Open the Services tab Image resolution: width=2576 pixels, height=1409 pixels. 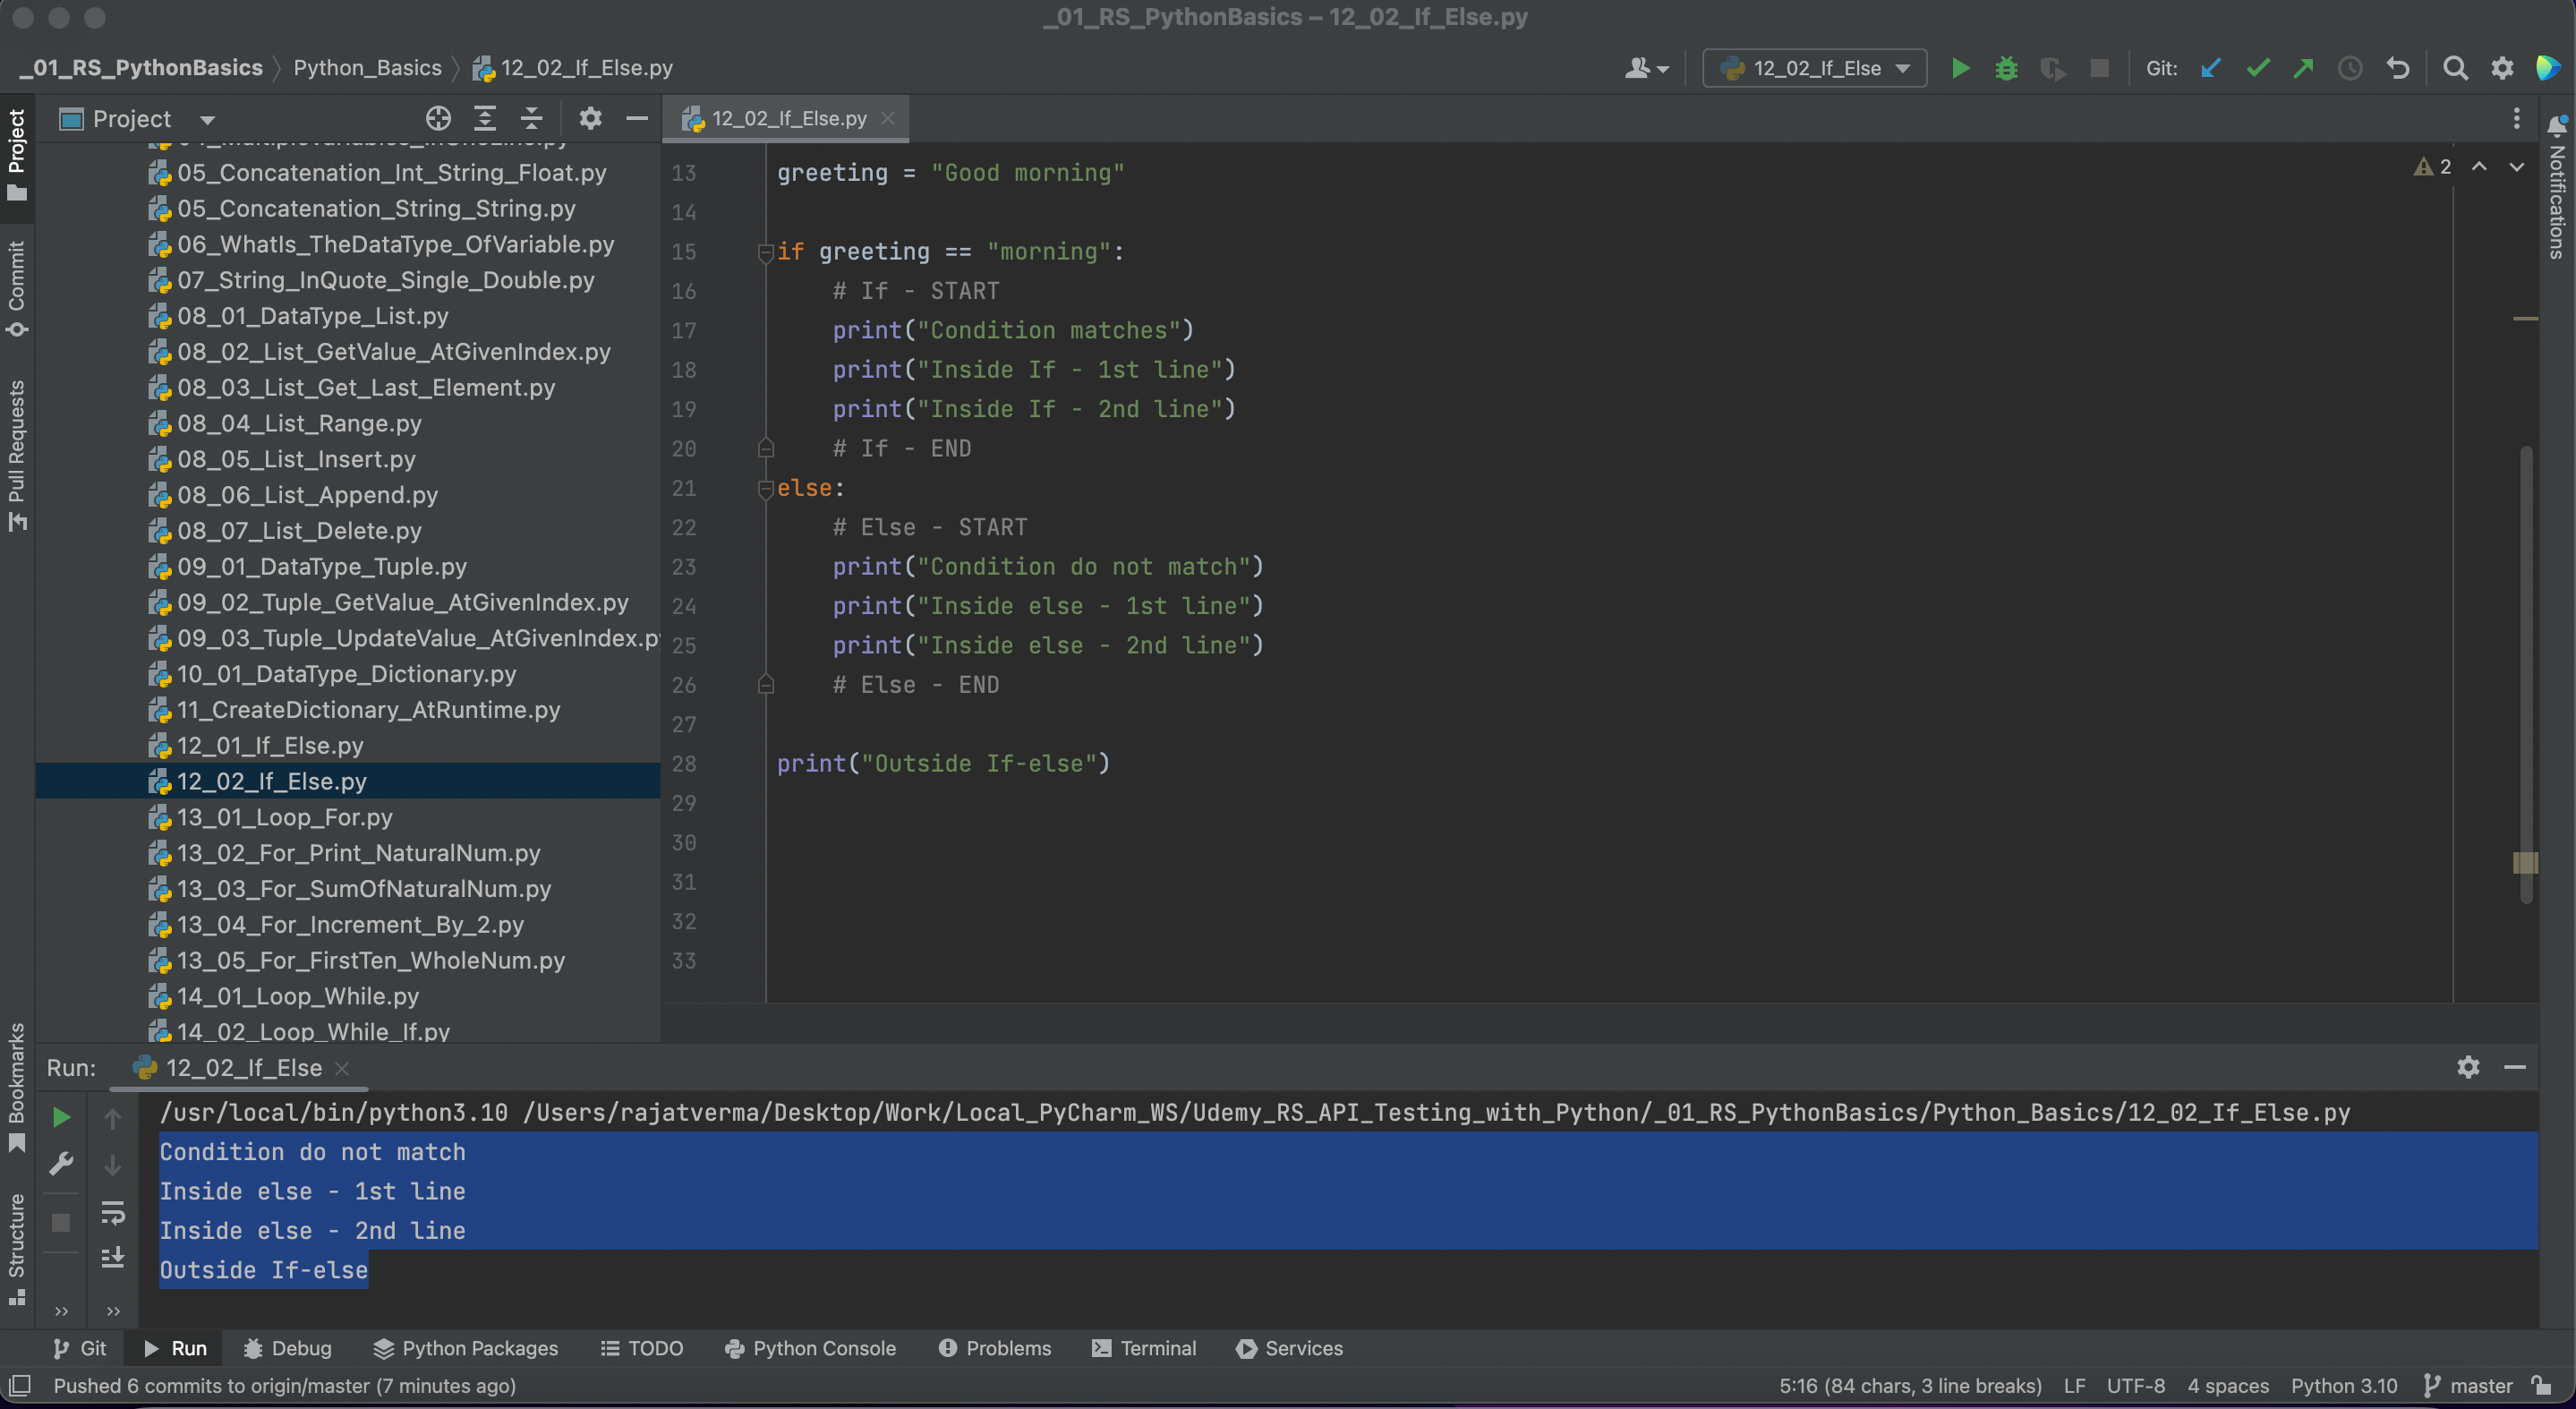pos(1289,1348)
